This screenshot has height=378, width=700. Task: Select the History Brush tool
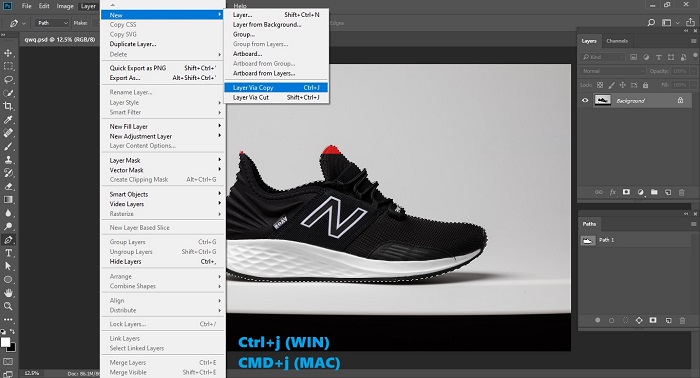point(8,173)
